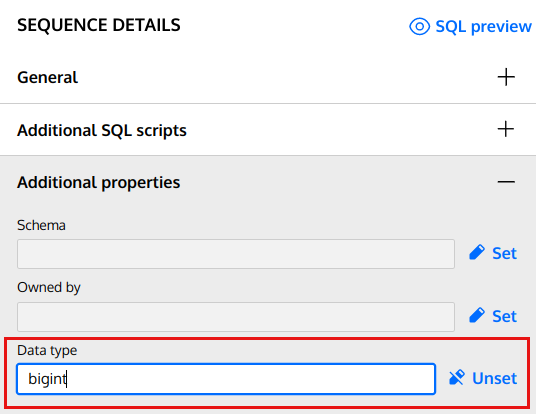This screenshot has height=414, width=536.
Task: Click into the Data type field containing bigint
Action: (x=226, y=379)
